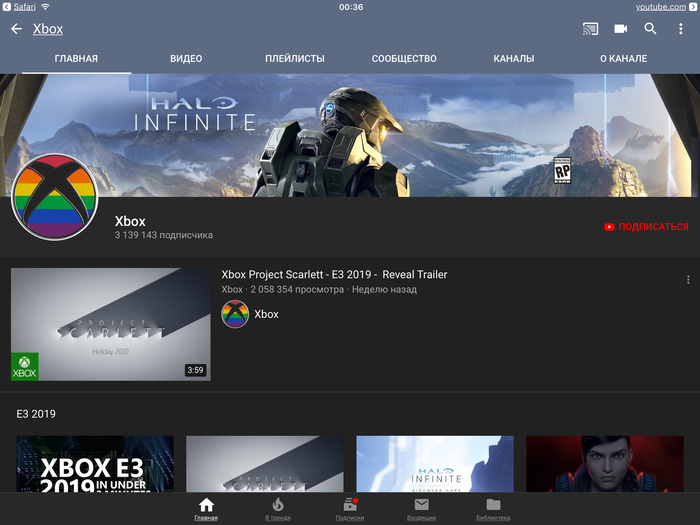Image resolution: width=700 pixels, height=525 pixels.
Task: Select the КАНАЛЫ tab
Action: coord(513,59)
